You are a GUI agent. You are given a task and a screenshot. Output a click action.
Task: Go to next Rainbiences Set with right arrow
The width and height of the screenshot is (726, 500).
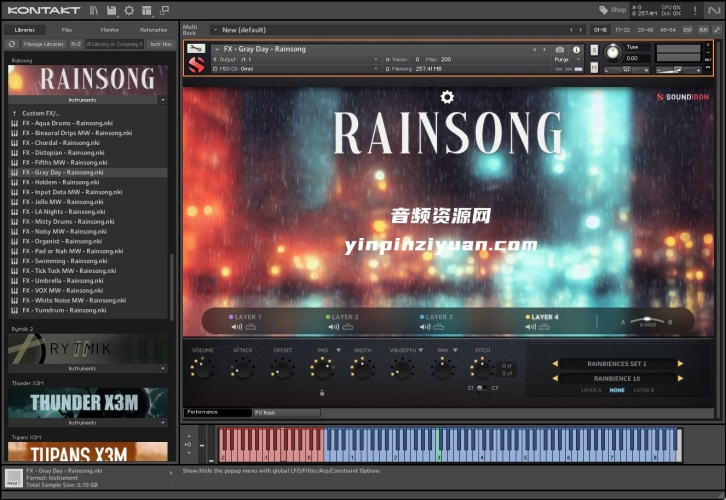(681, 363)
